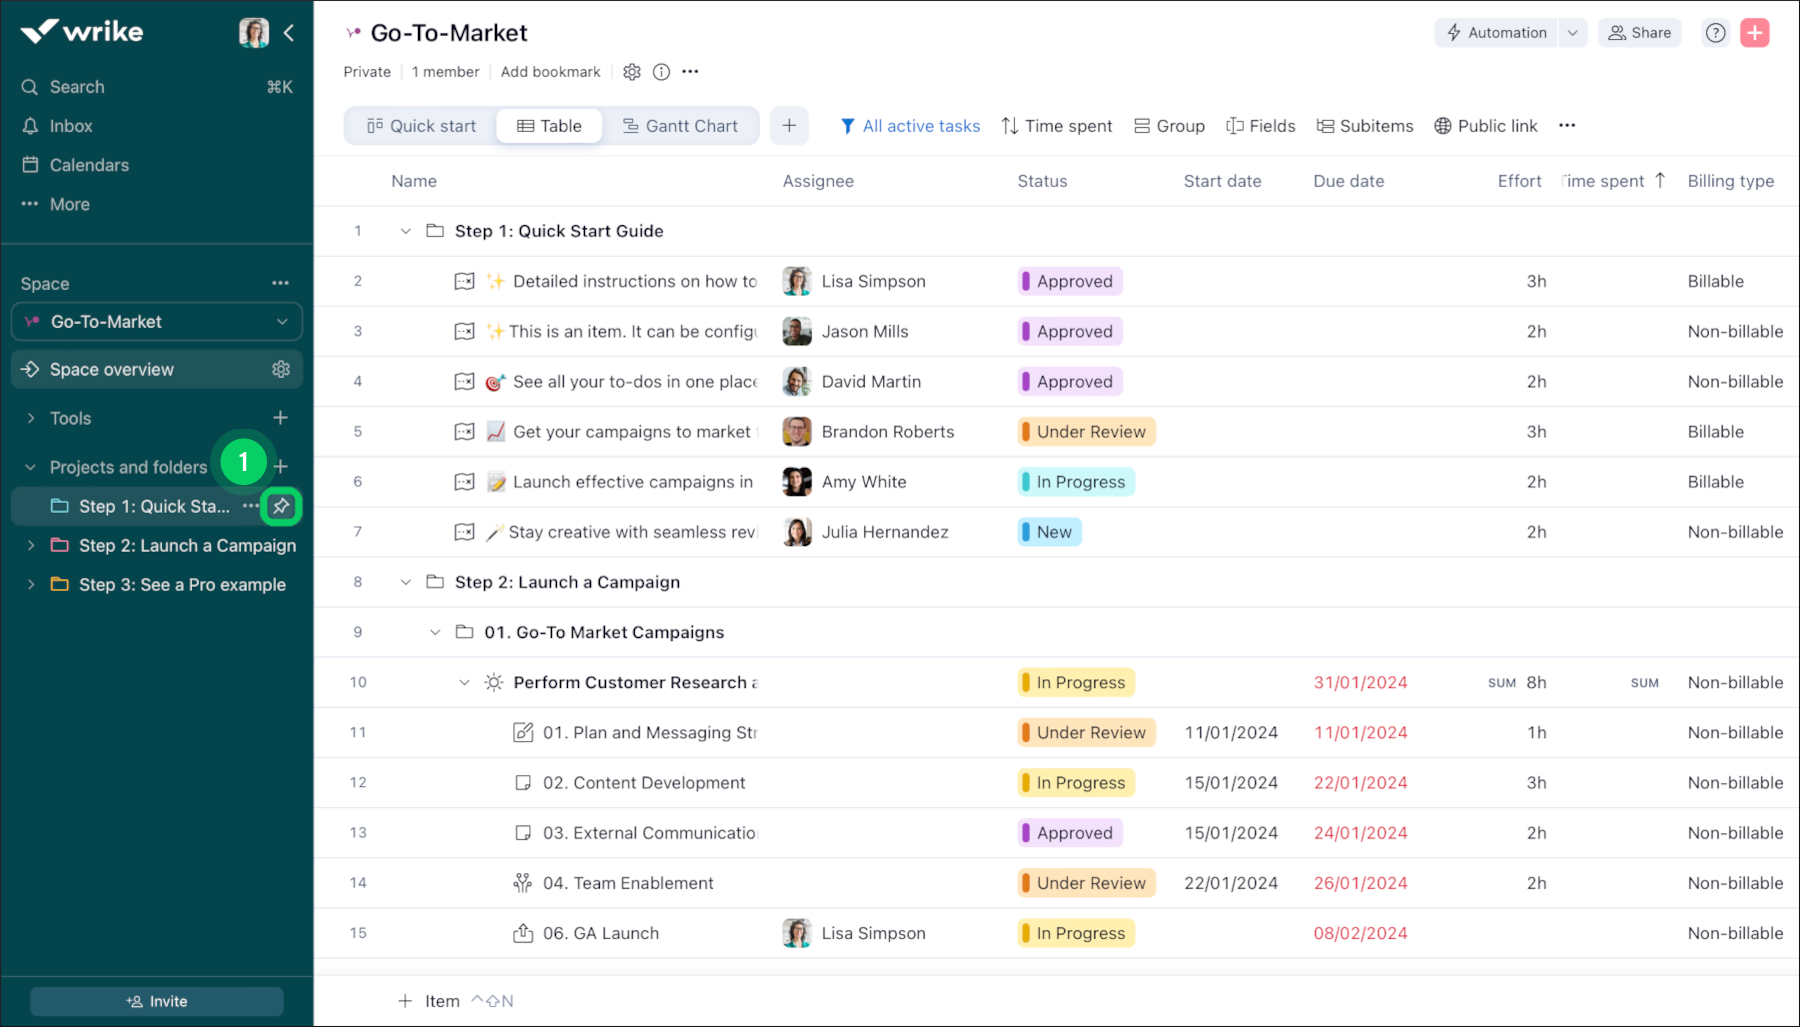Add new item to Projects and folders
Image resolution: width=1800 pixels, height=1027 pixels.
281,467
